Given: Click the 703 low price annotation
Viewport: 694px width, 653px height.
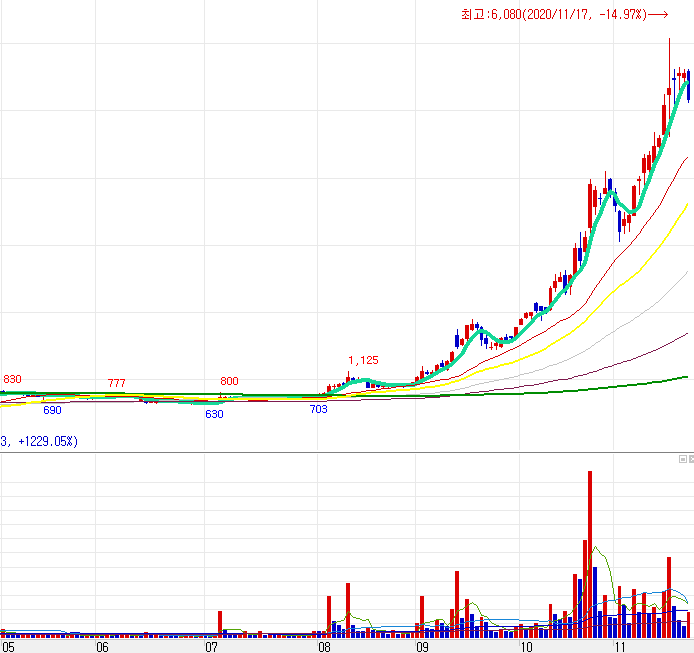Looking at the screenshot, I should [319, 410].
